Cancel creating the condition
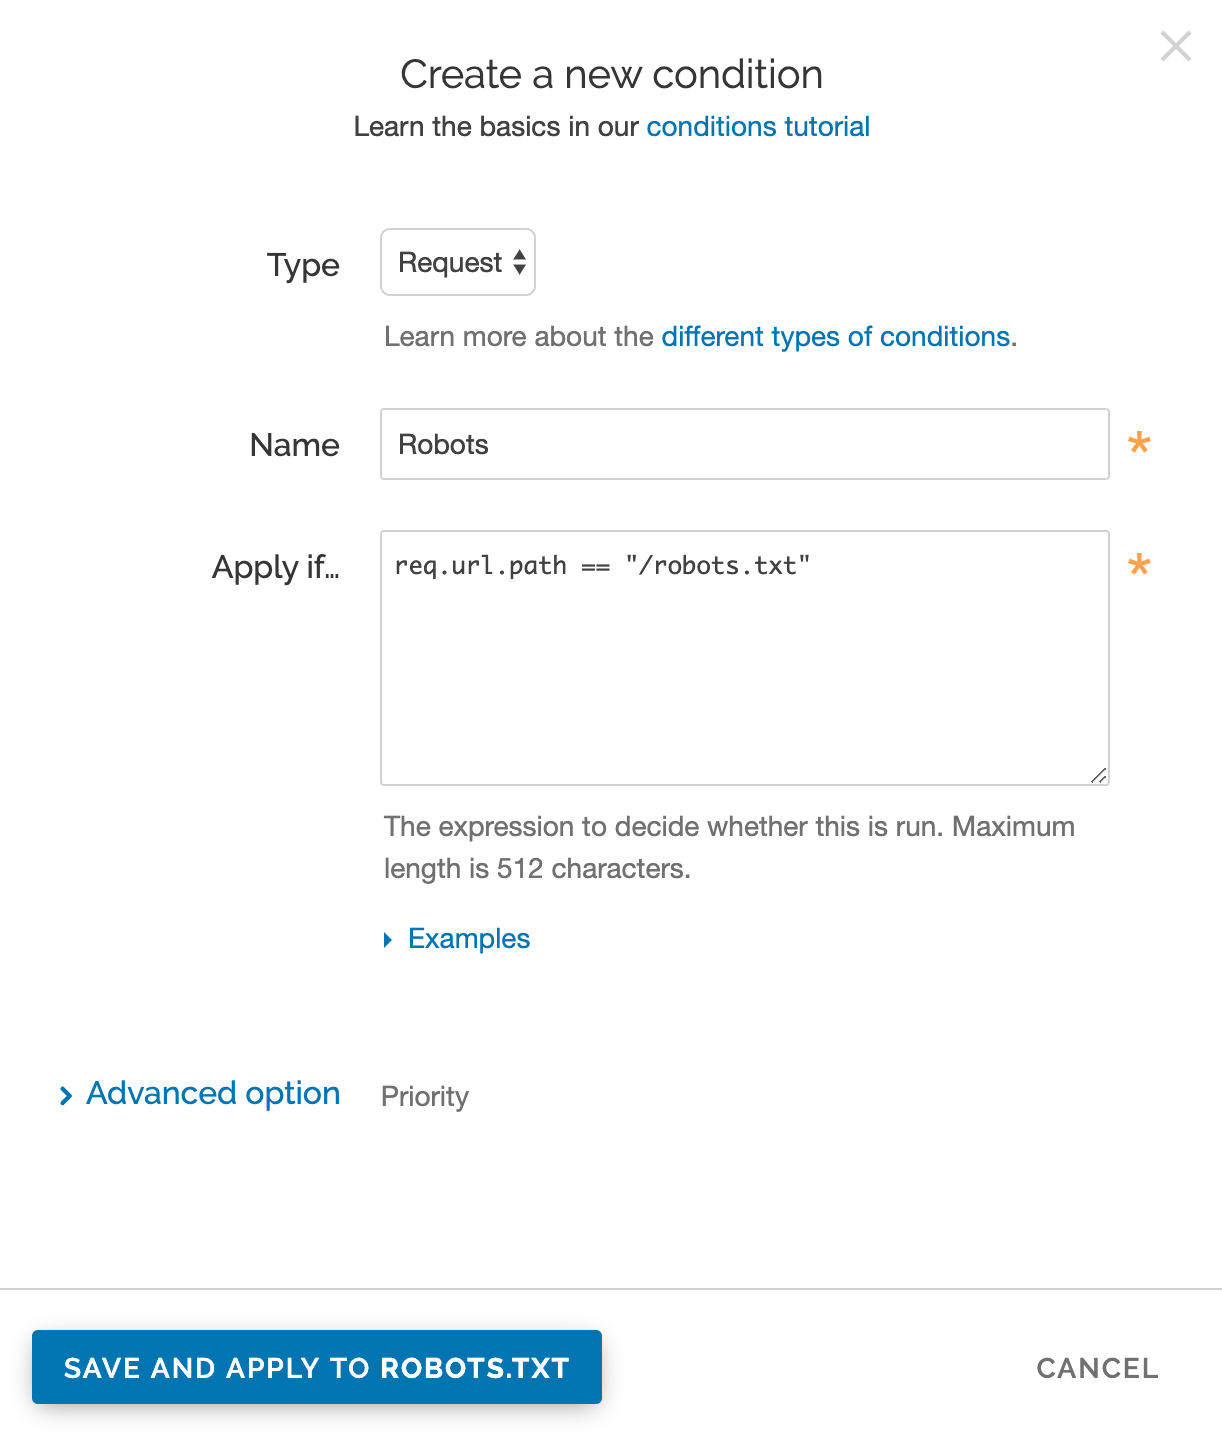Image resolution: width=1222 pixels, height=1434 pixels. (1096, 1367)
